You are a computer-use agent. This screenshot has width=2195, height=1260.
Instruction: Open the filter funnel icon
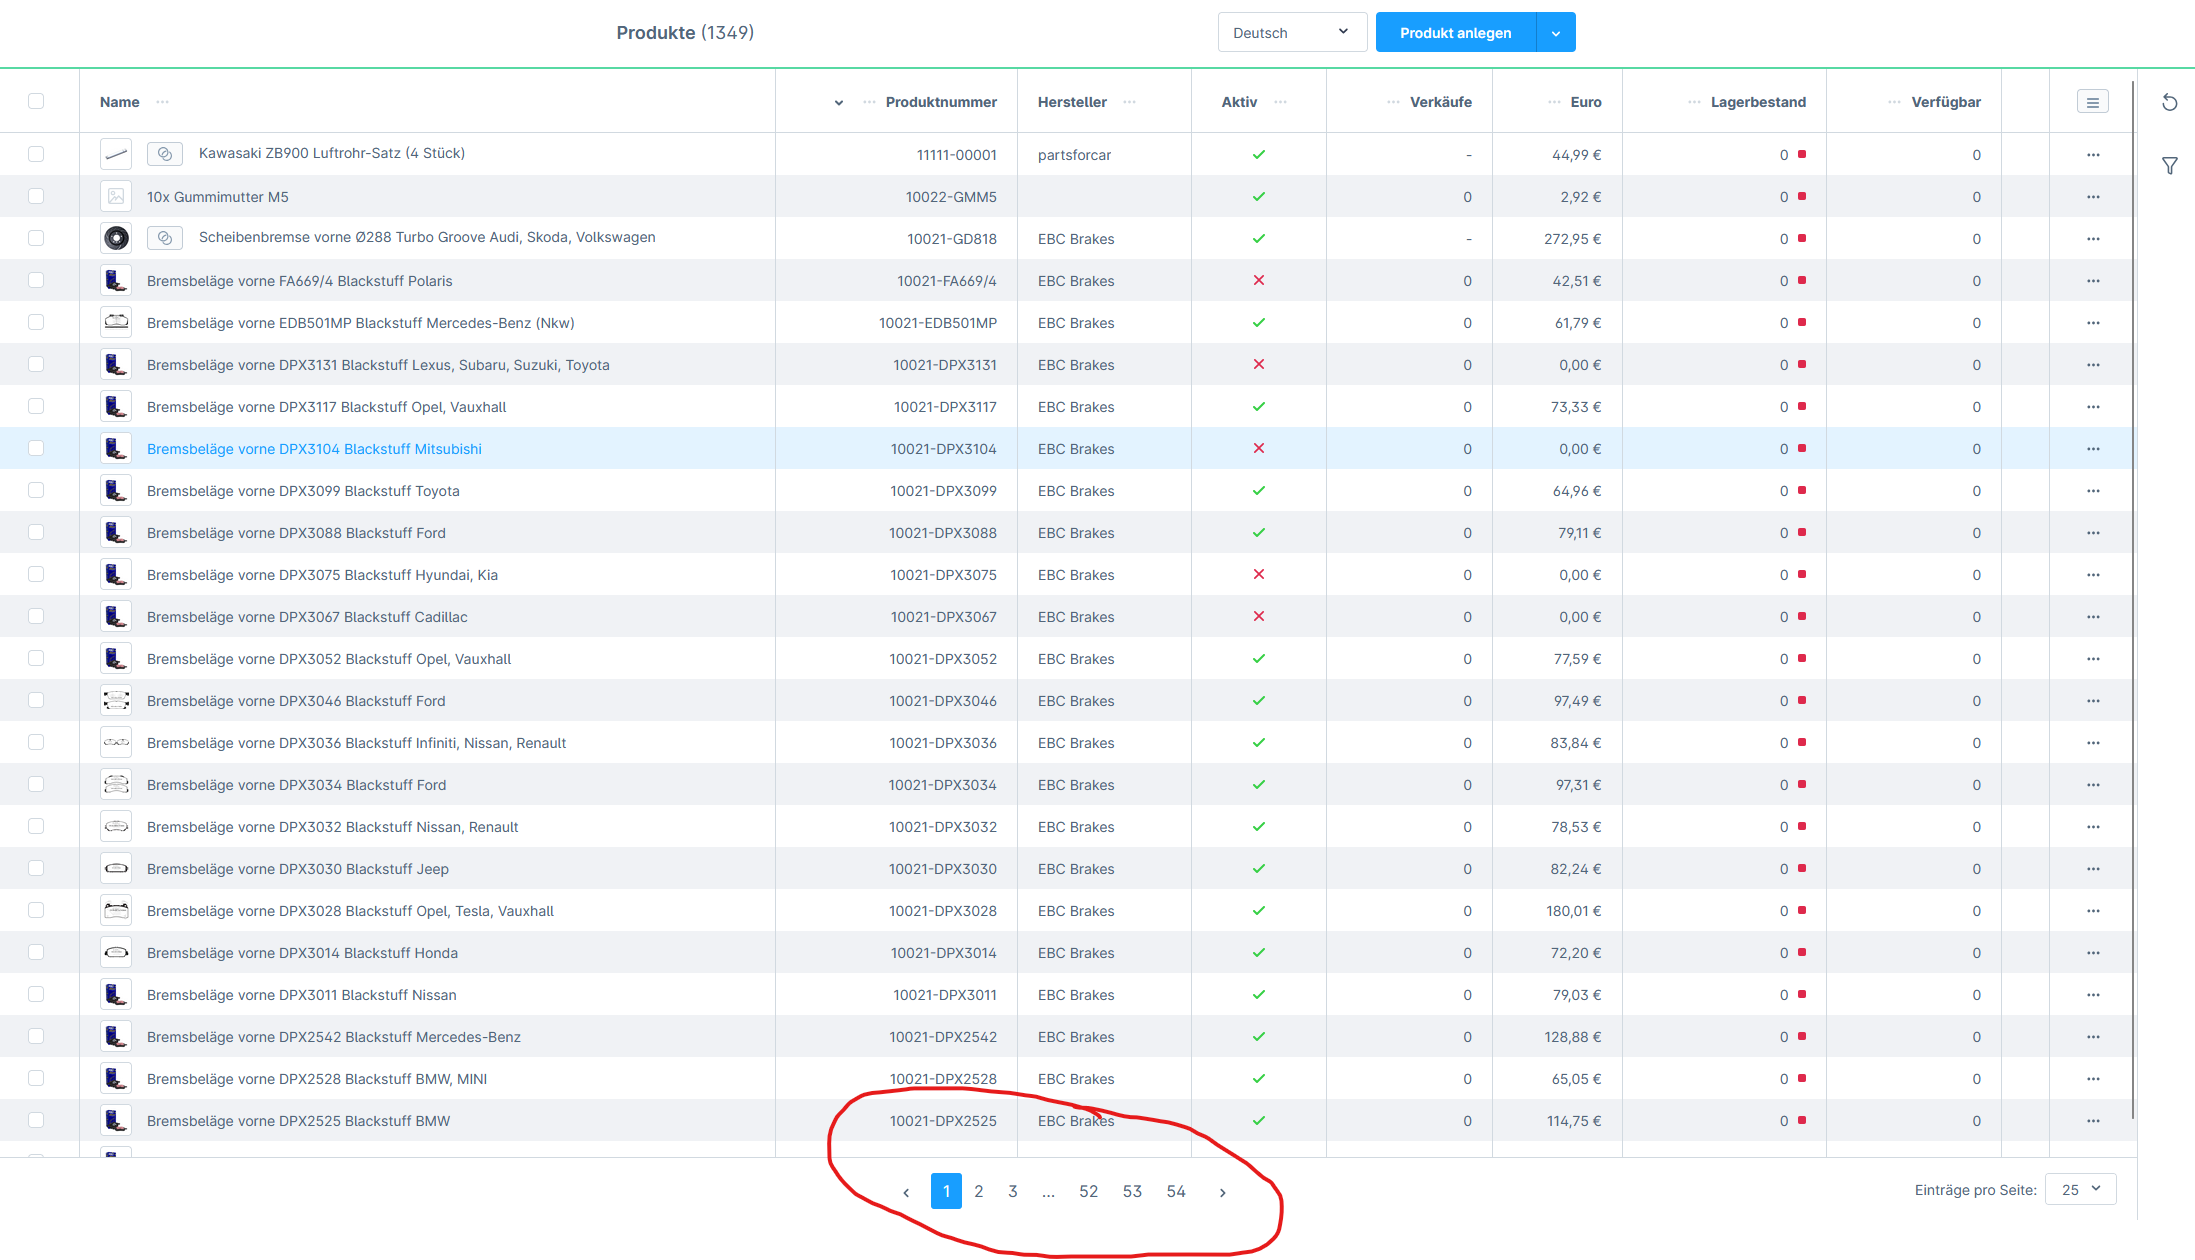point(2169,166)
